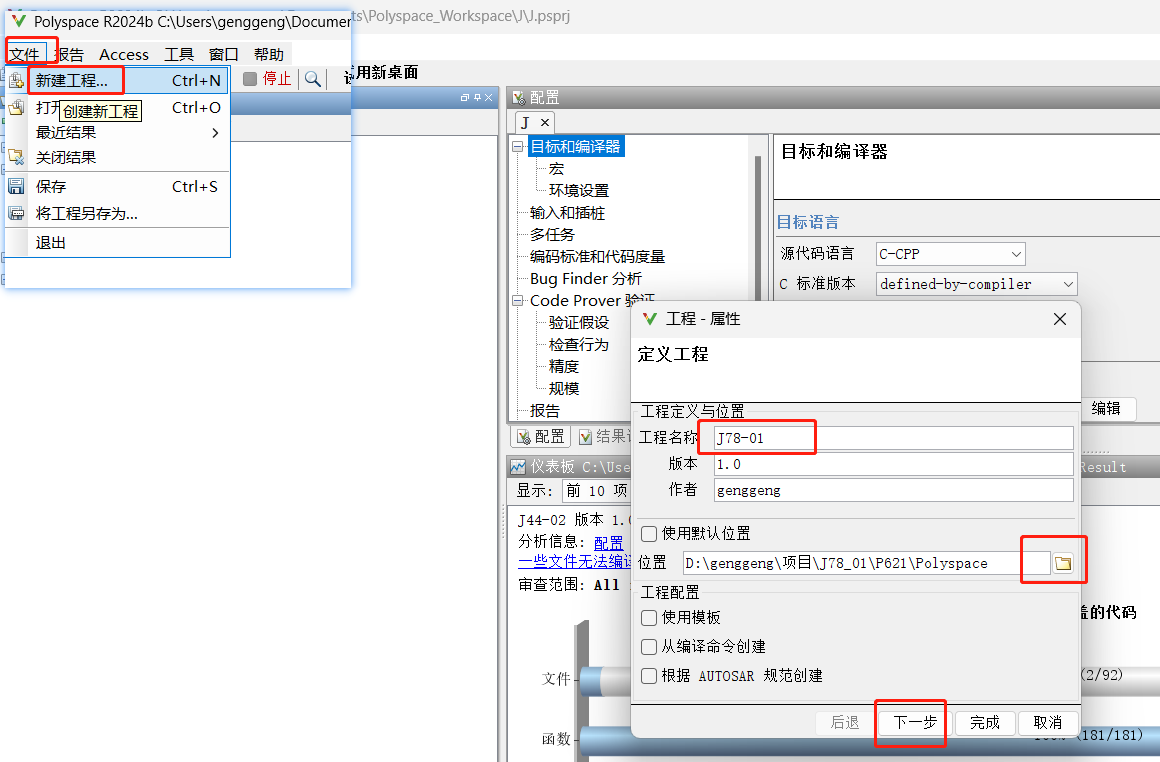Open the Access menu

coord(124,54)
